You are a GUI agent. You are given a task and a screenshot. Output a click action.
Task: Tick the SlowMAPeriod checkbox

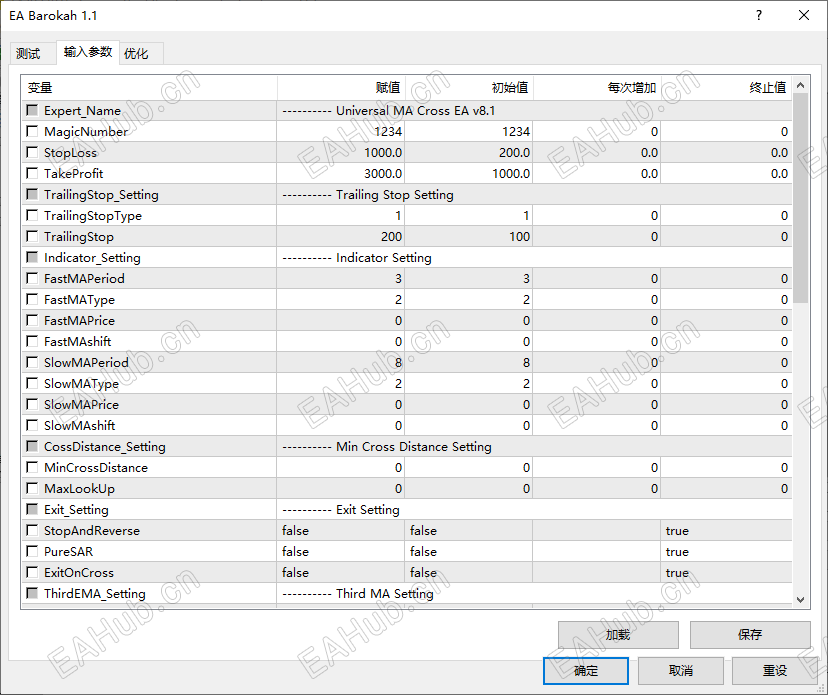(x=32, y=362)
